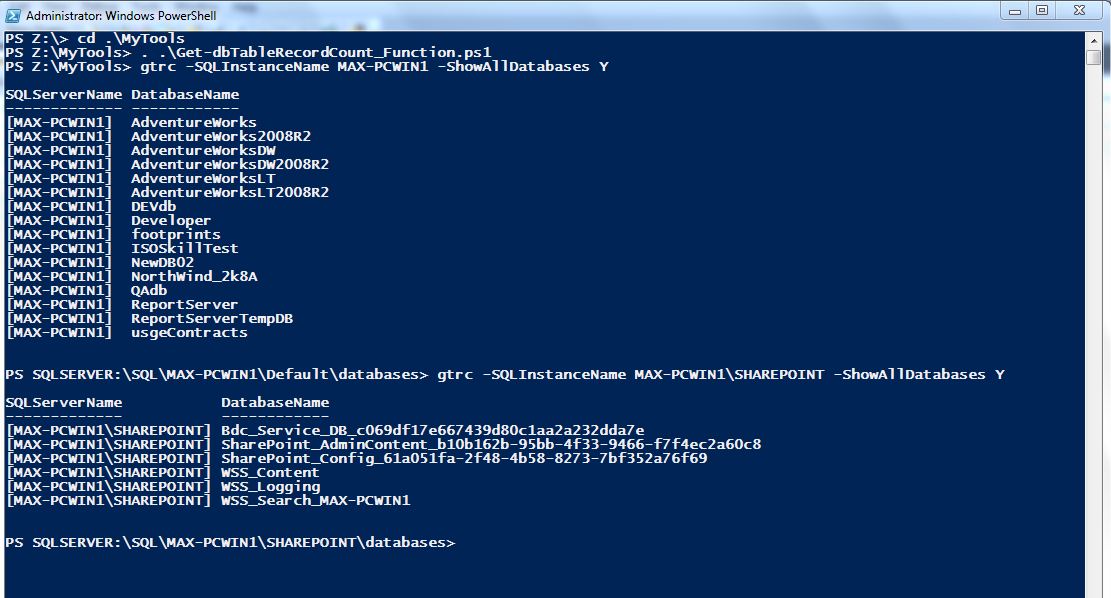
Task: Click the ReportServerTempDB entry
Action: [211, 318]
